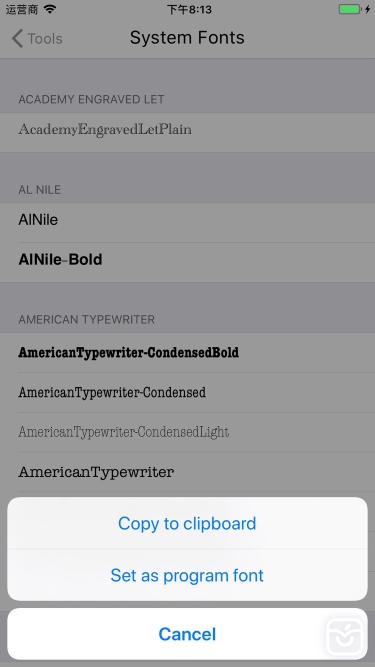Screen dimensions: 375x667
Task: Tap the battery icon in the status bar
Action: [x=350, y=9]
